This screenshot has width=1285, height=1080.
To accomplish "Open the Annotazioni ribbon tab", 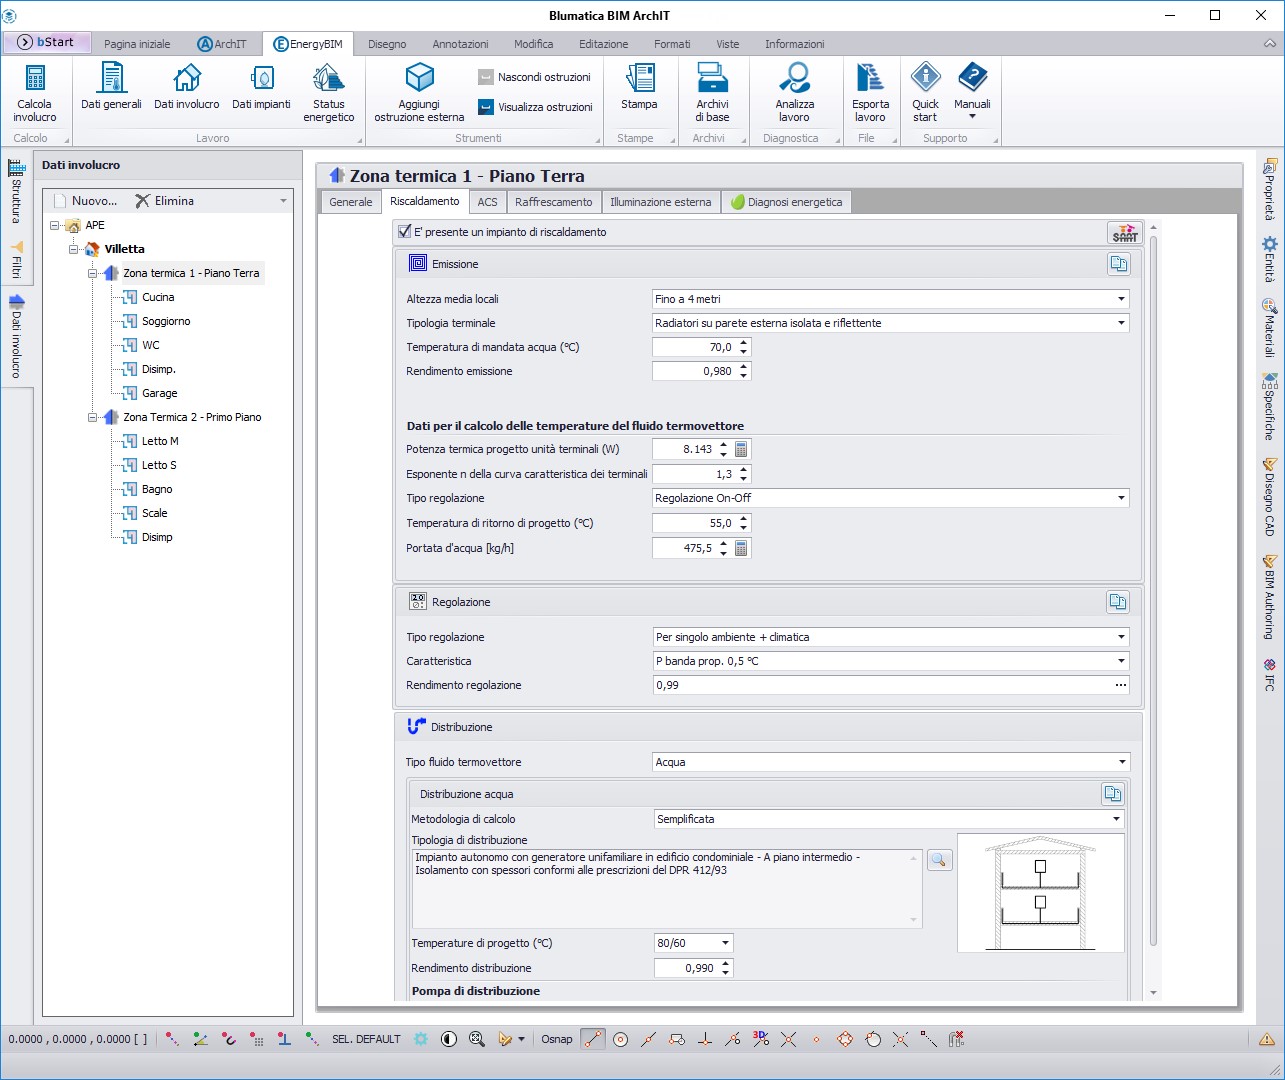I will [460, 44].
